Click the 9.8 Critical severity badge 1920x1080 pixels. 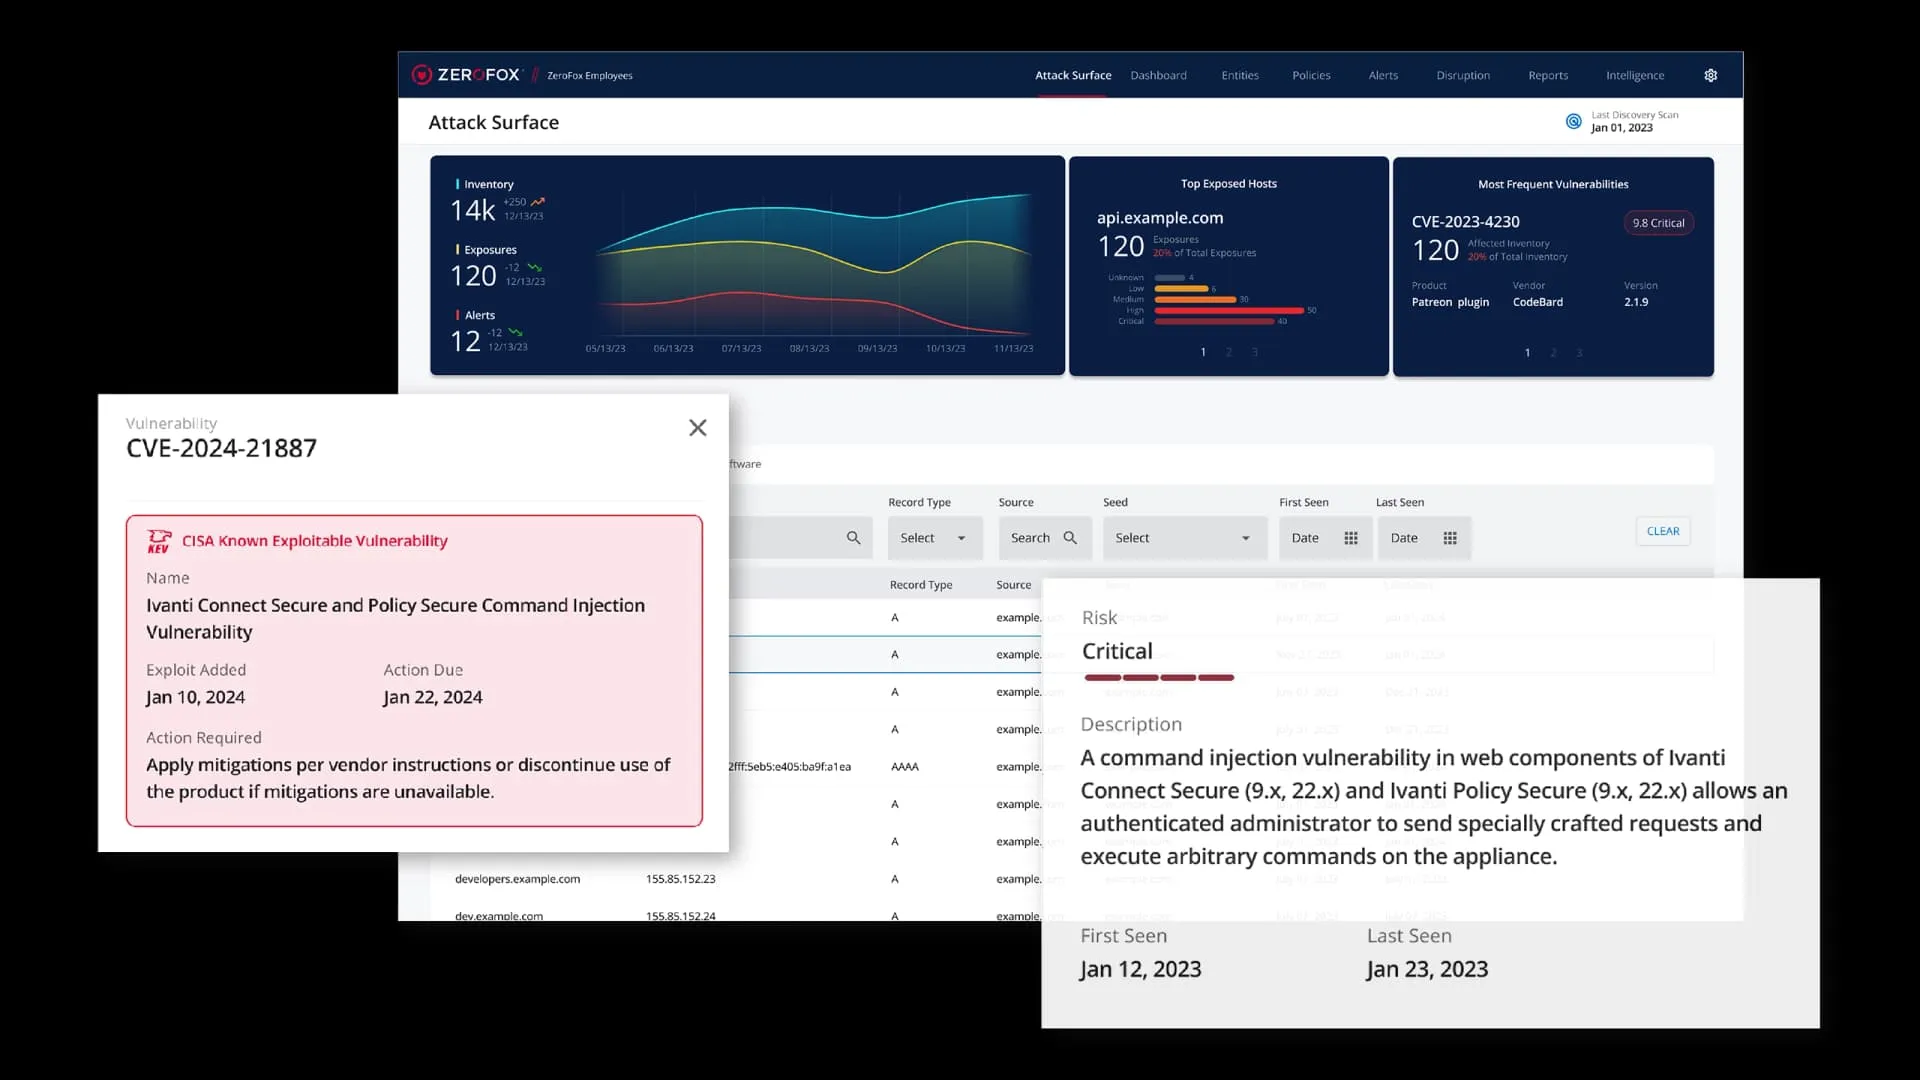click(x=1658, y=223)
